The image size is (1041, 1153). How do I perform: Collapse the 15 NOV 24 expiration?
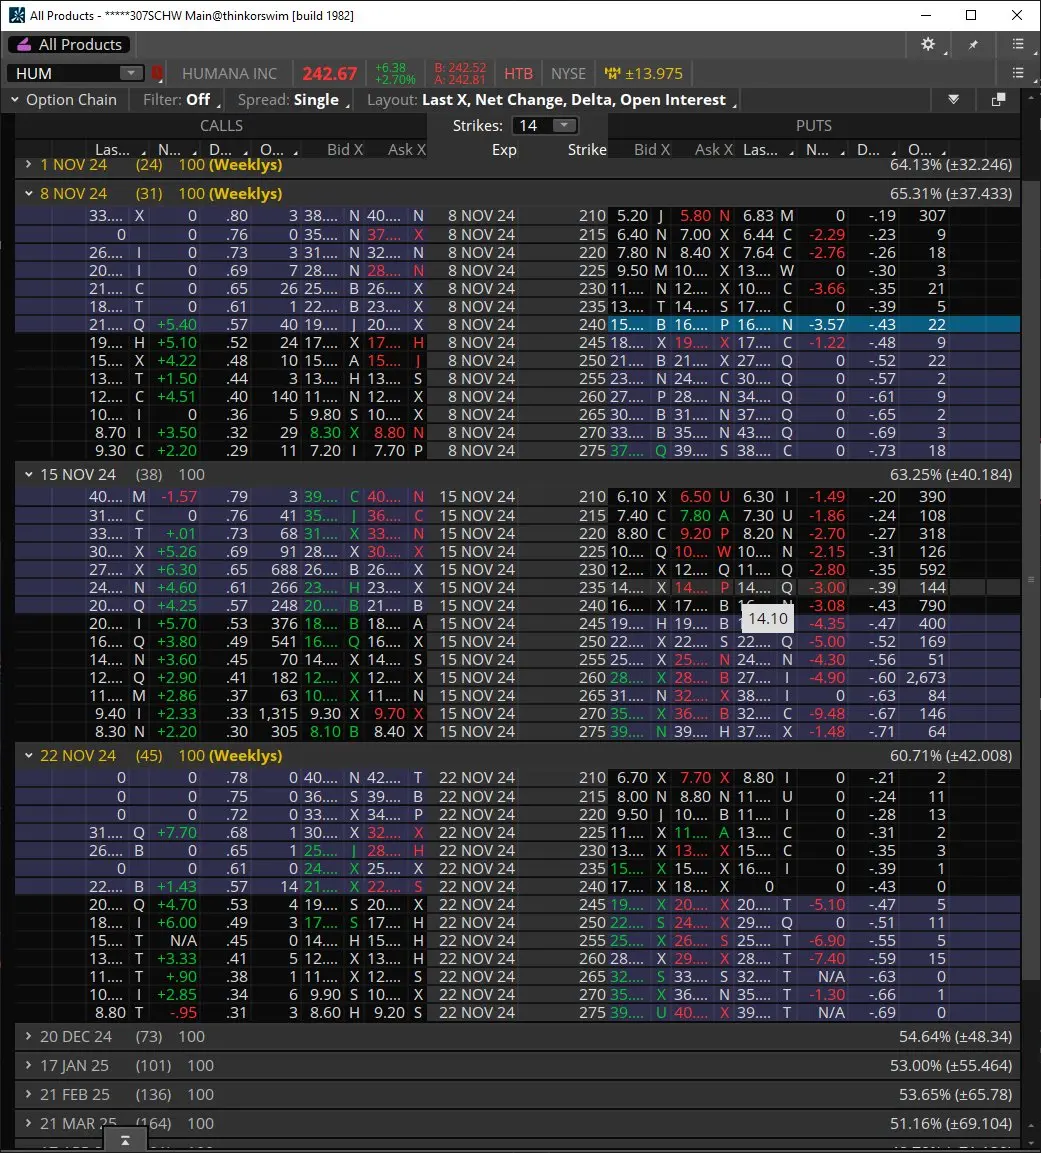[x=28, y=474]
